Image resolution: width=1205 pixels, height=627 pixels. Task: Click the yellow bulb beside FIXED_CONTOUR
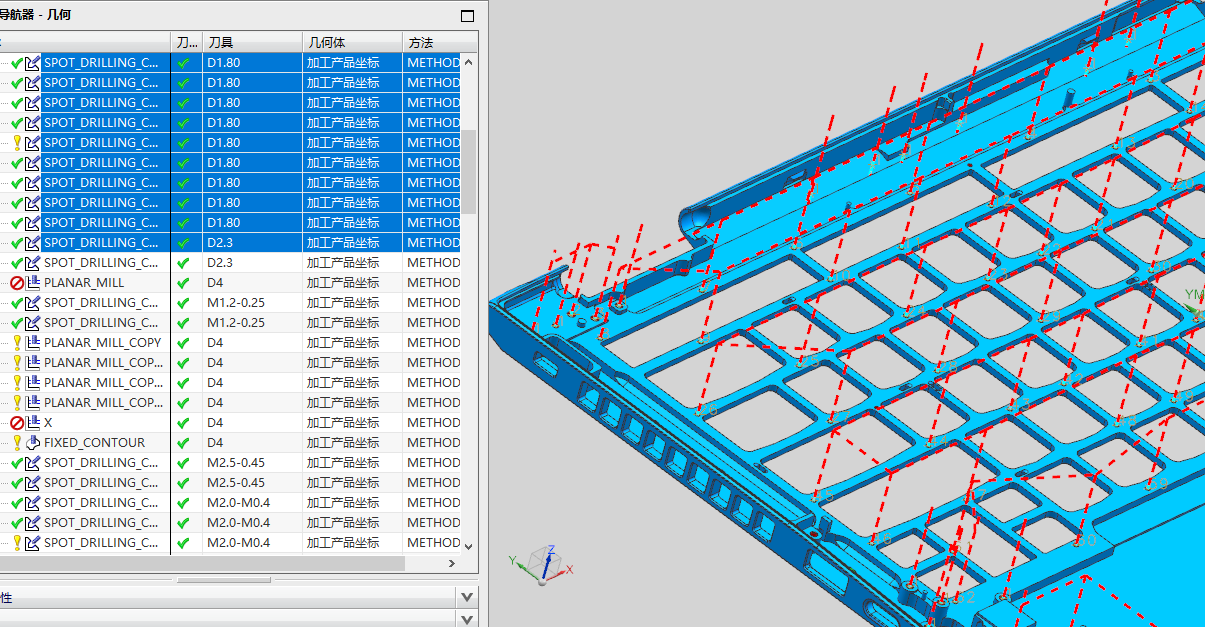pos(17,443)
